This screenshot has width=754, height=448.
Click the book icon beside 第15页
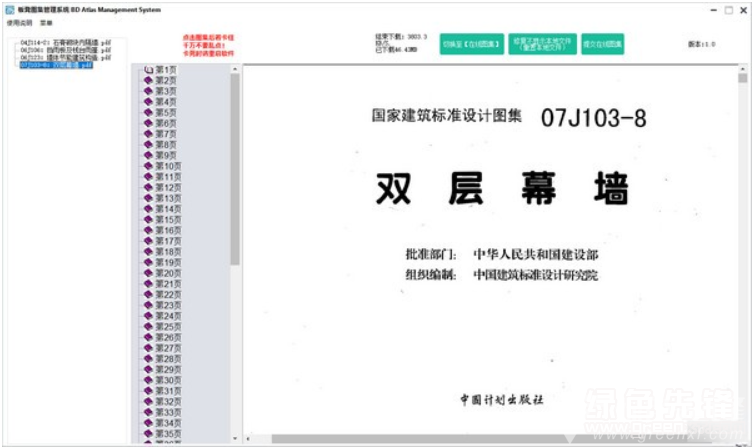click(149, 220)
